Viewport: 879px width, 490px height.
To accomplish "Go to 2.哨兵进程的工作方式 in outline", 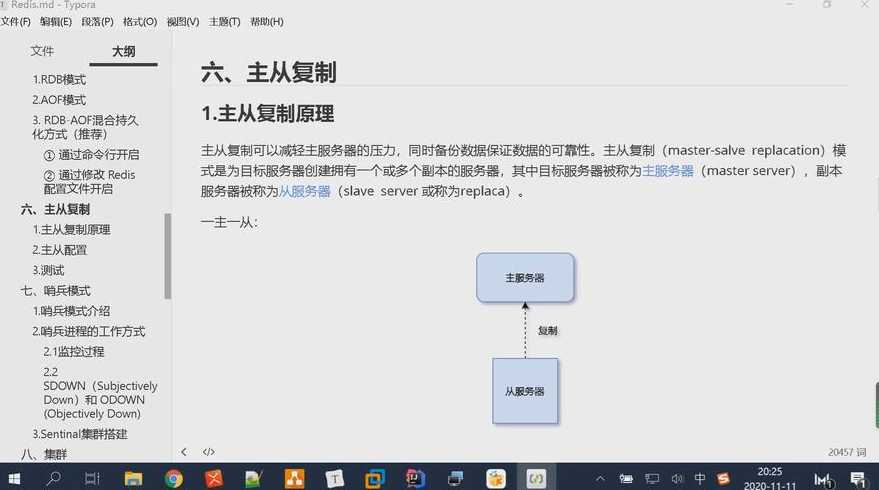I will (x=89, y=331).
